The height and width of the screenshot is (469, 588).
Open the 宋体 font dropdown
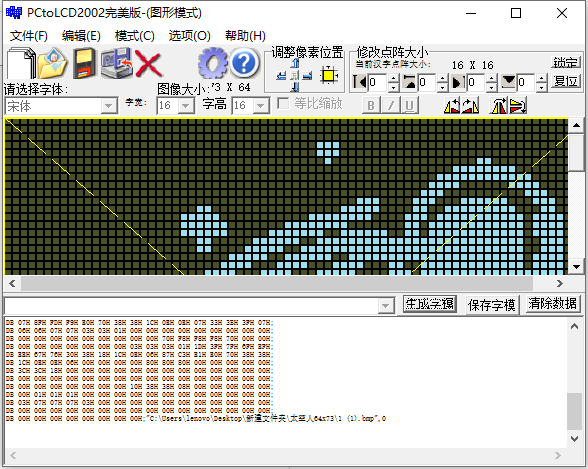[x=108, y=106]
